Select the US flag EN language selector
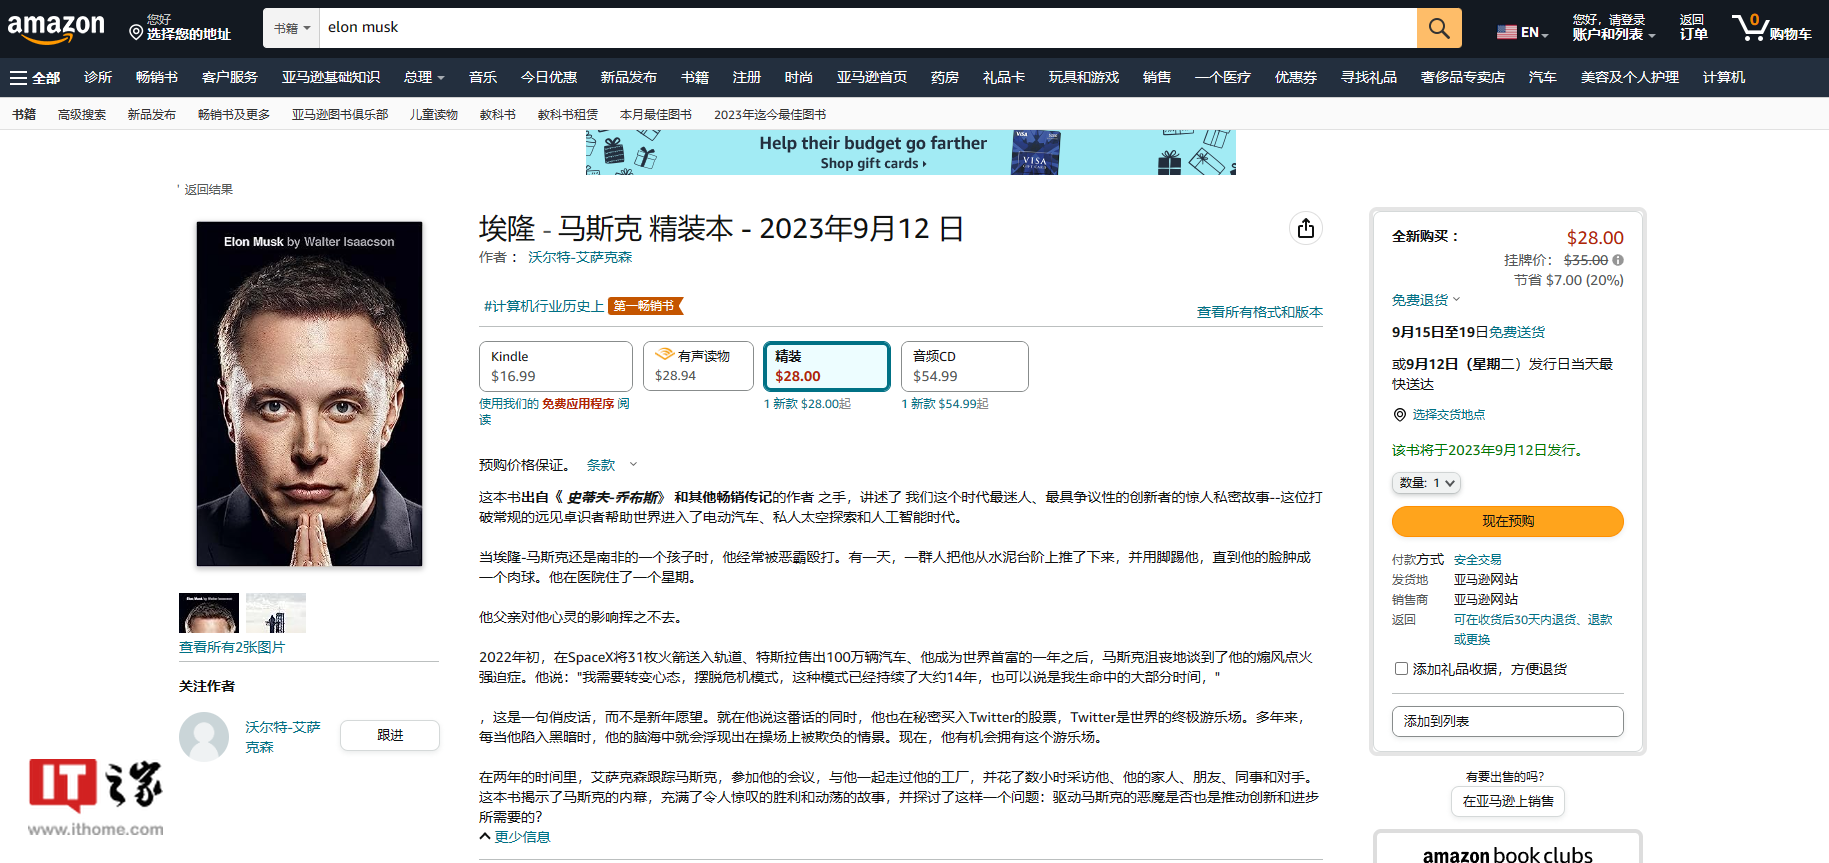Screen dimensions: 1829x863 (1522, 32)
